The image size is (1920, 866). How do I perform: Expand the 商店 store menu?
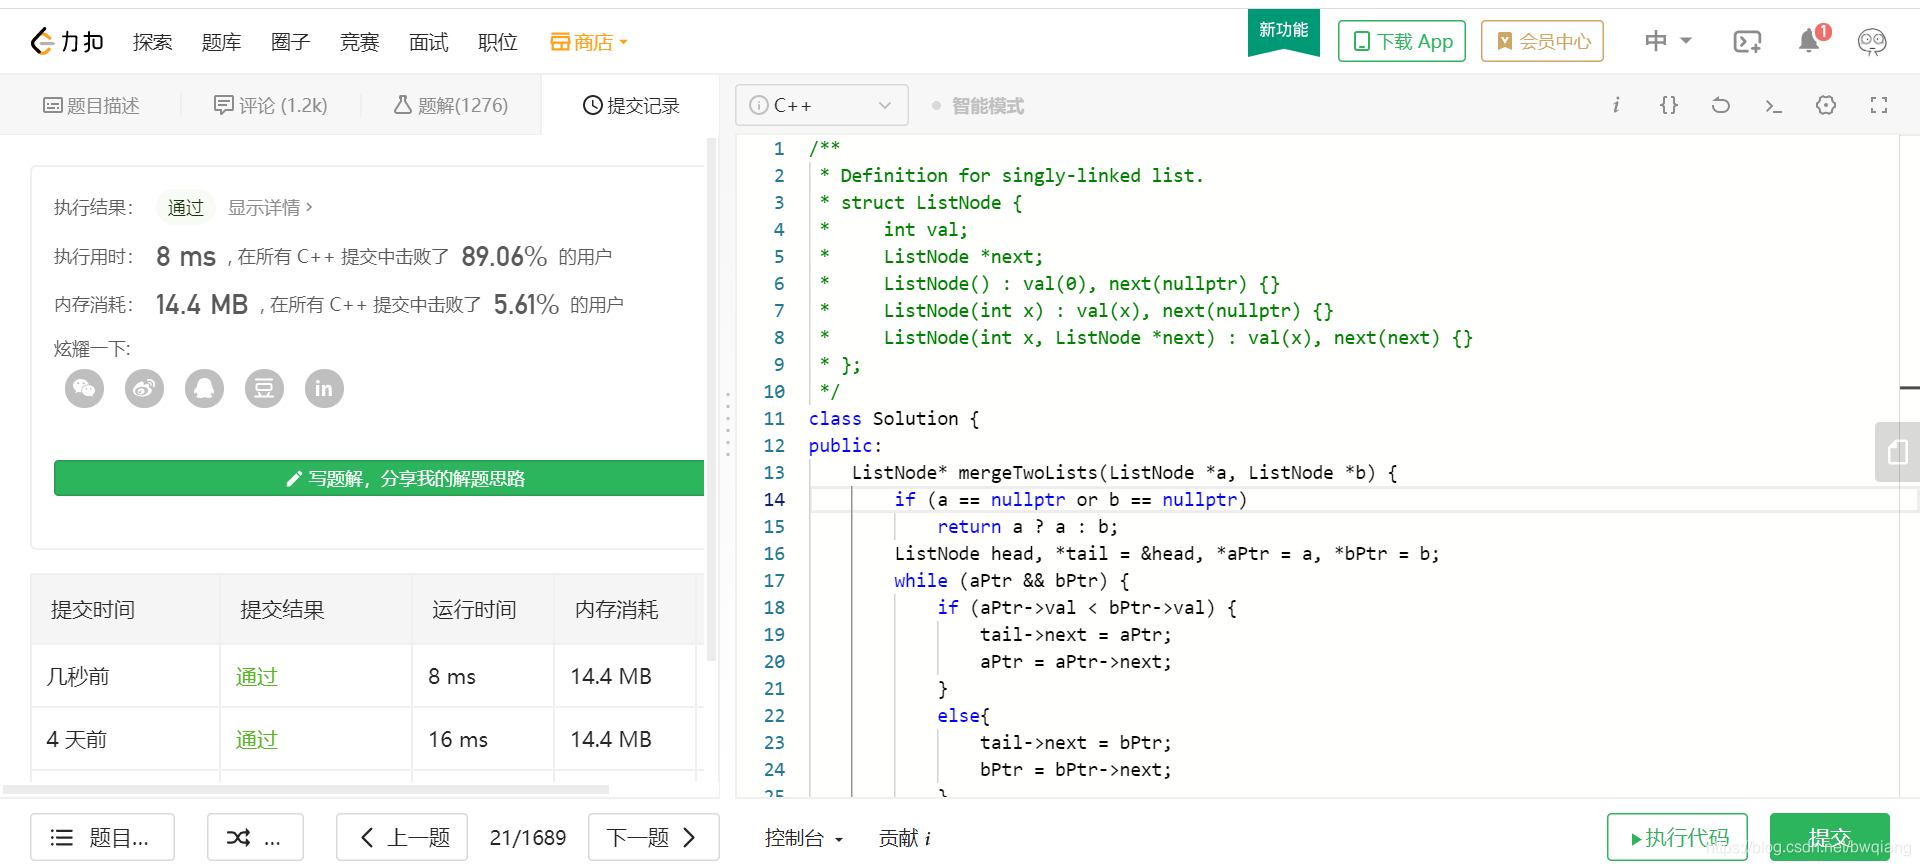click(x=589, y=42)
